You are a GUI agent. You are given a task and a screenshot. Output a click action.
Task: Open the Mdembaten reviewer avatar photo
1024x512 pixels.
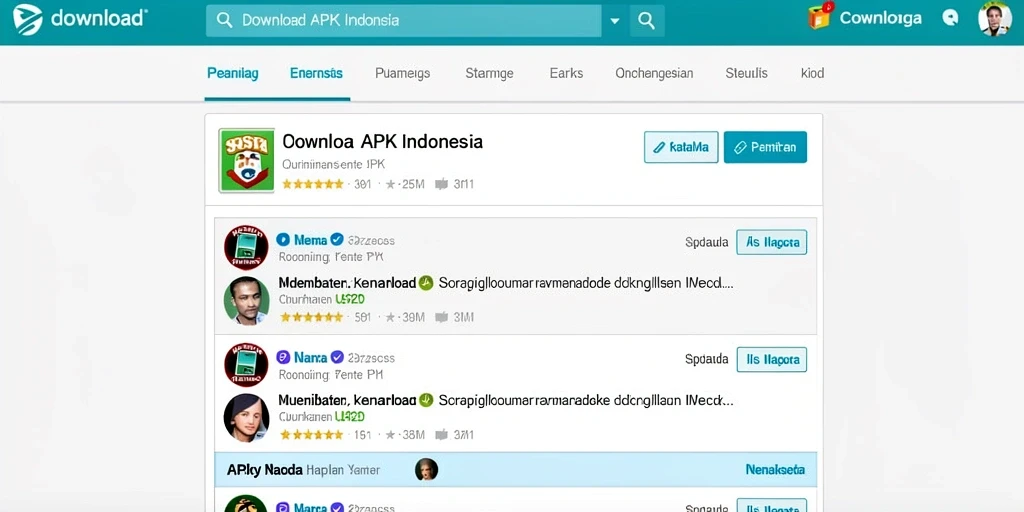point(246,300)
